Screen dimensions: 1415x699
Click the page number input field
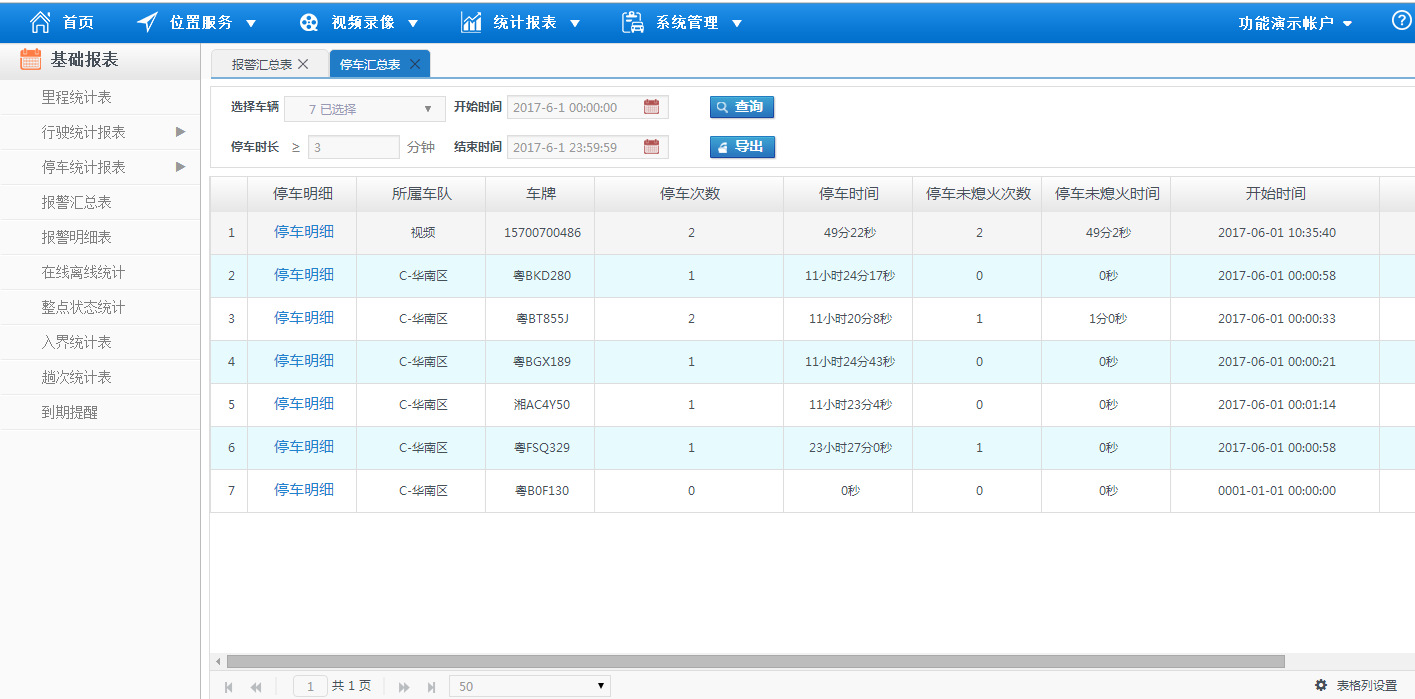pyautogui.click(x=310, y=686)
